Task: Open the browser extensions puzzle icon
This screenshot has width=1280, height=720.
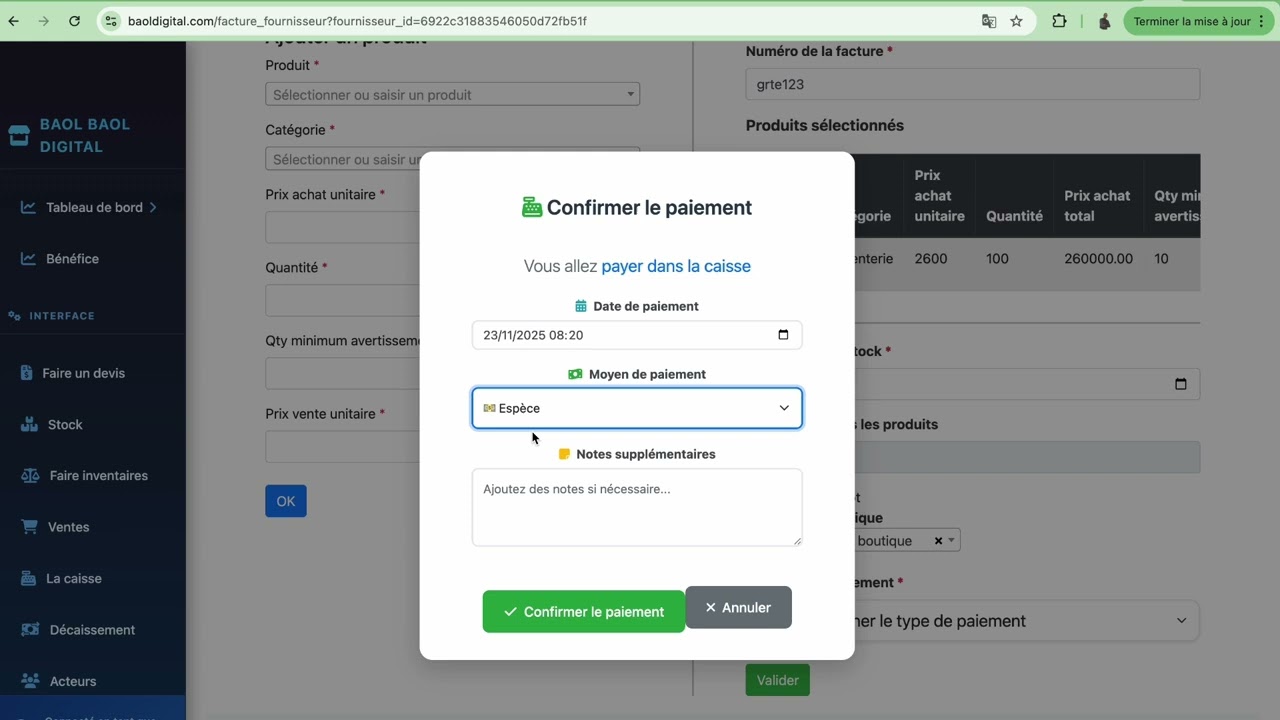Action: click(x=1059, y=21)
